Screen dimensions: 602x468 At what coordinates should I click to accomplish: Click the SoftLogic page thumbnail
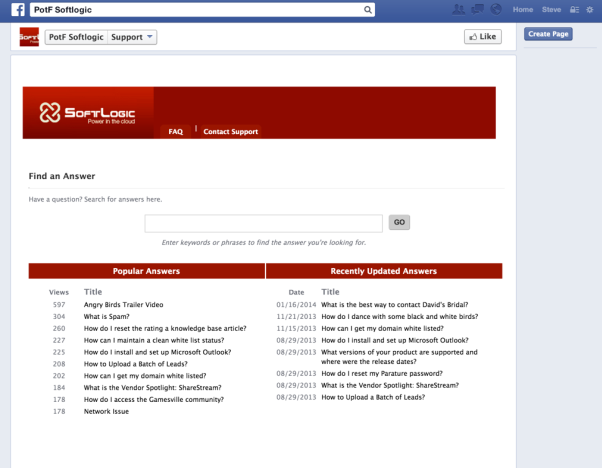coord(29,37)
